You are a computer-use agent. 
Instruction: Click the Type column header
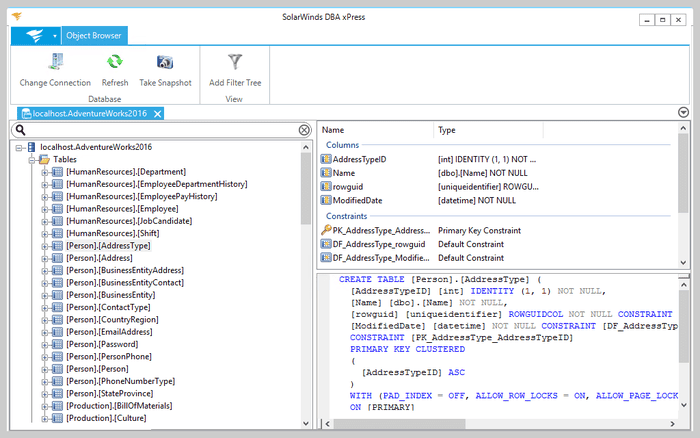coord(488,130)
